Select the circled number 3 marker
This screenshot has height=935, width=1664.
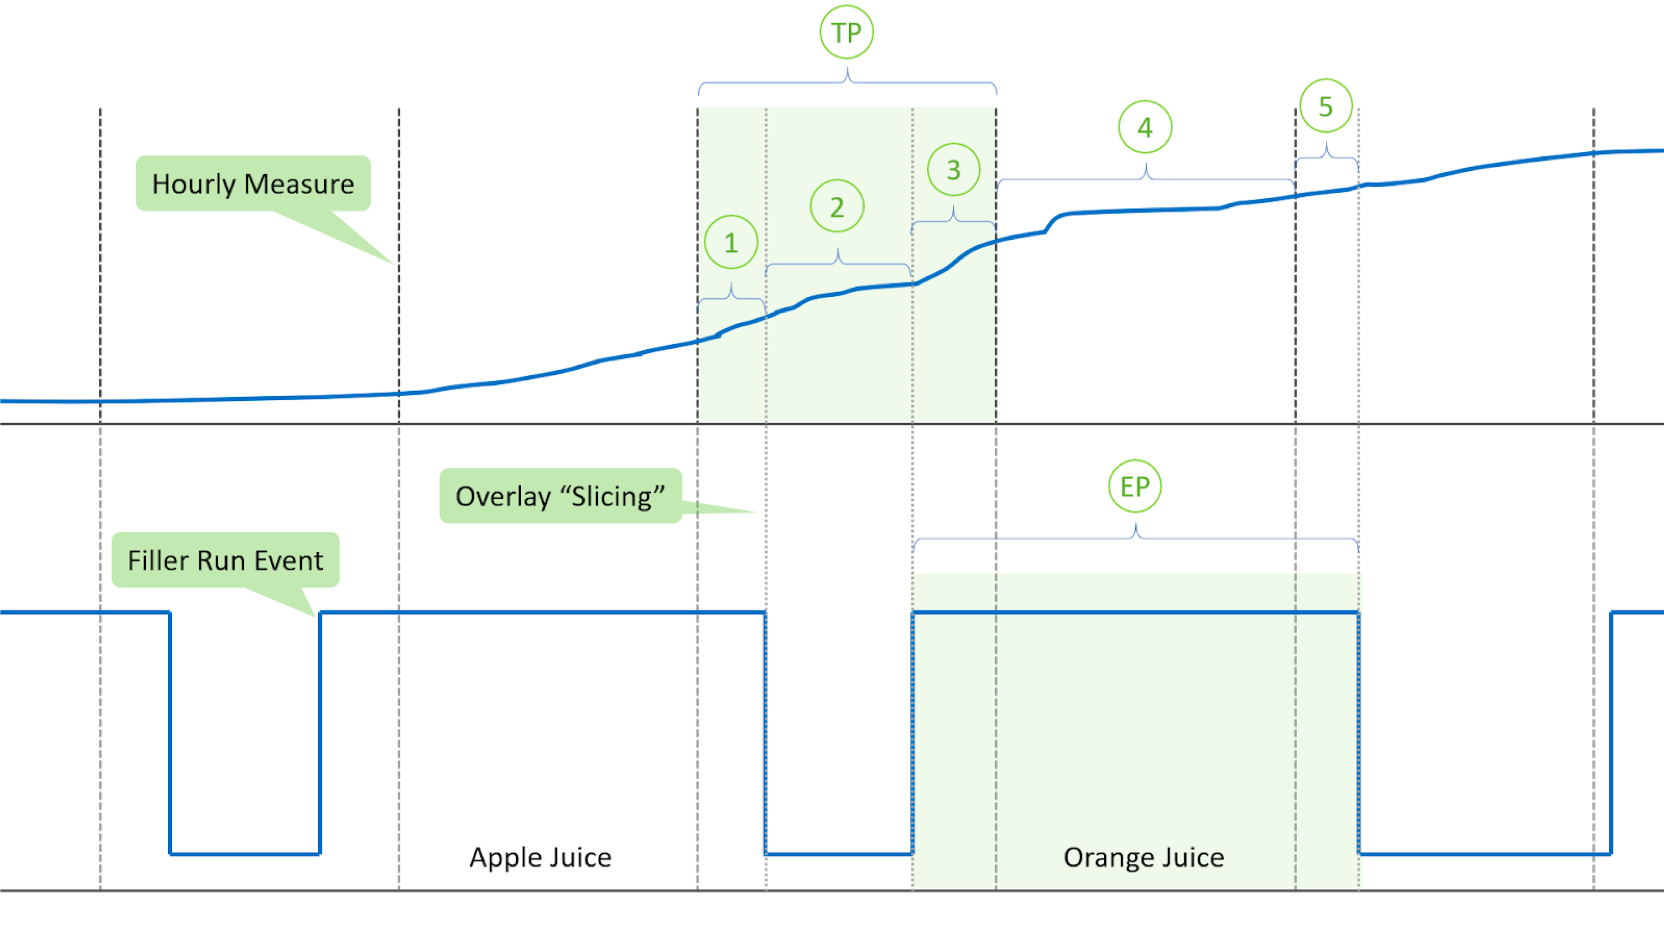click(953, 170)
